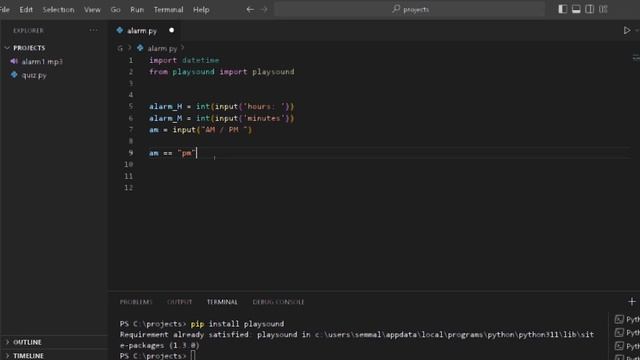Switch to the TERMINAL panel tab
The image size is (640, 360).
point(222,302)
